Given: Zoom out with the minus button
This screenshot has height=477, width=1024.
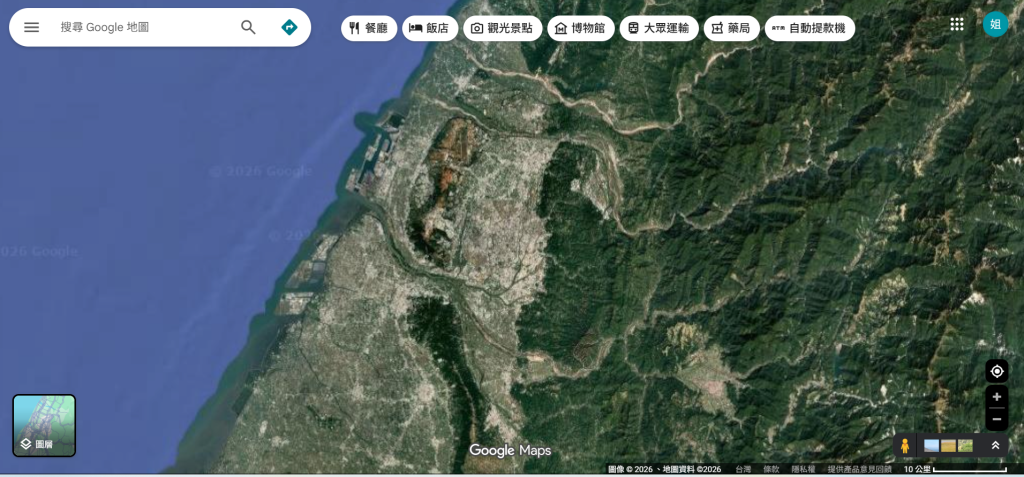Looking at the screenshot, I should pyautogui.click(x=996, y=420).
